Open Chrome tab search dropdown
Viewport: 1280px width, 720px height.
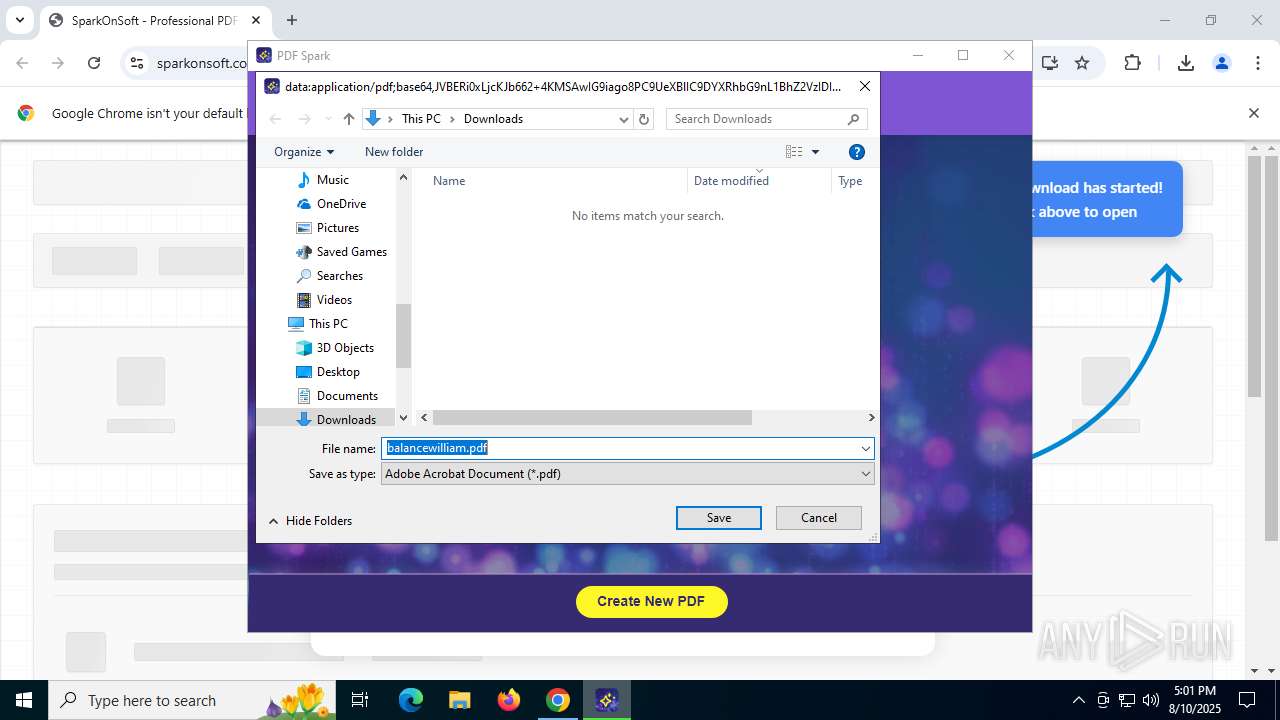[x=19, y=20]
